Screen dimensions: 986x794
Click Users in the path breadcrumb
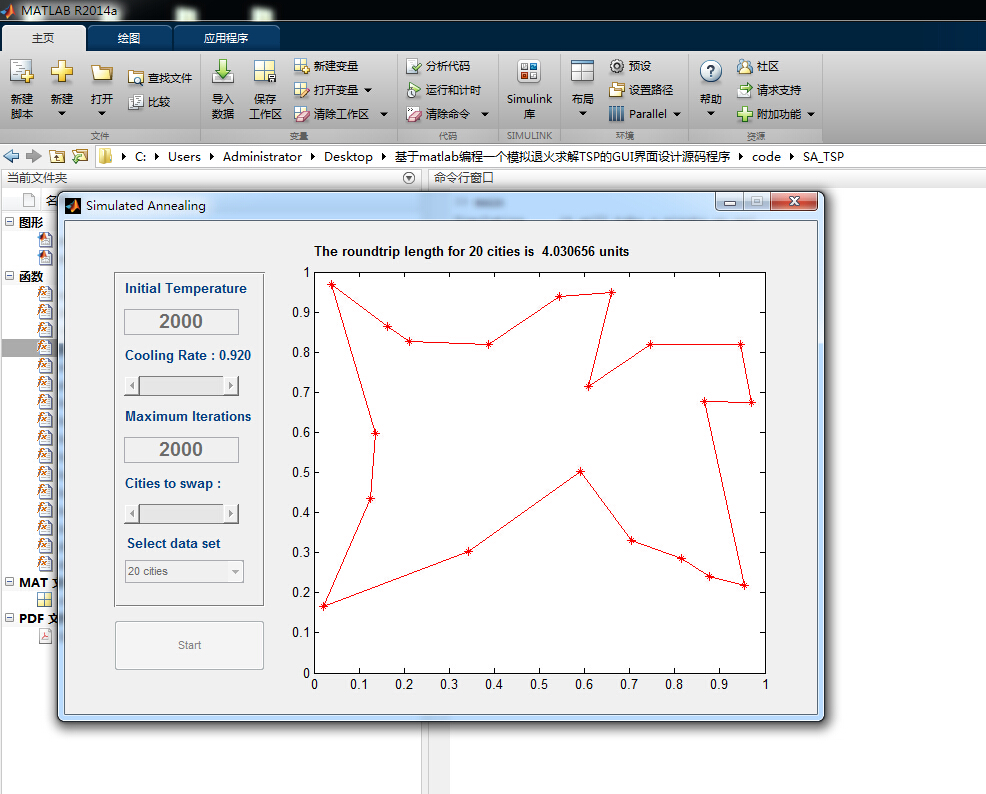pos(184,157)
